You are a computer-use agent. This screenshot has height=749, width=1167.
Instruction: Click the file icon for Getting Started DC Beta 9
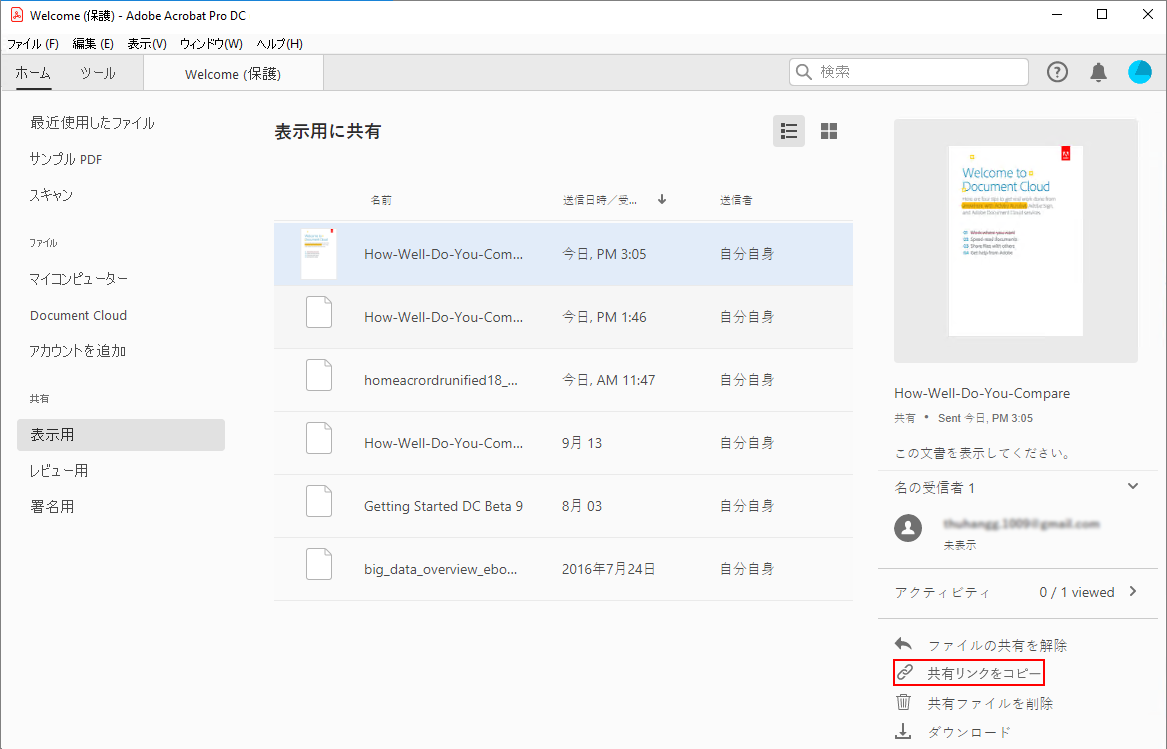click(x=319, y=501)
